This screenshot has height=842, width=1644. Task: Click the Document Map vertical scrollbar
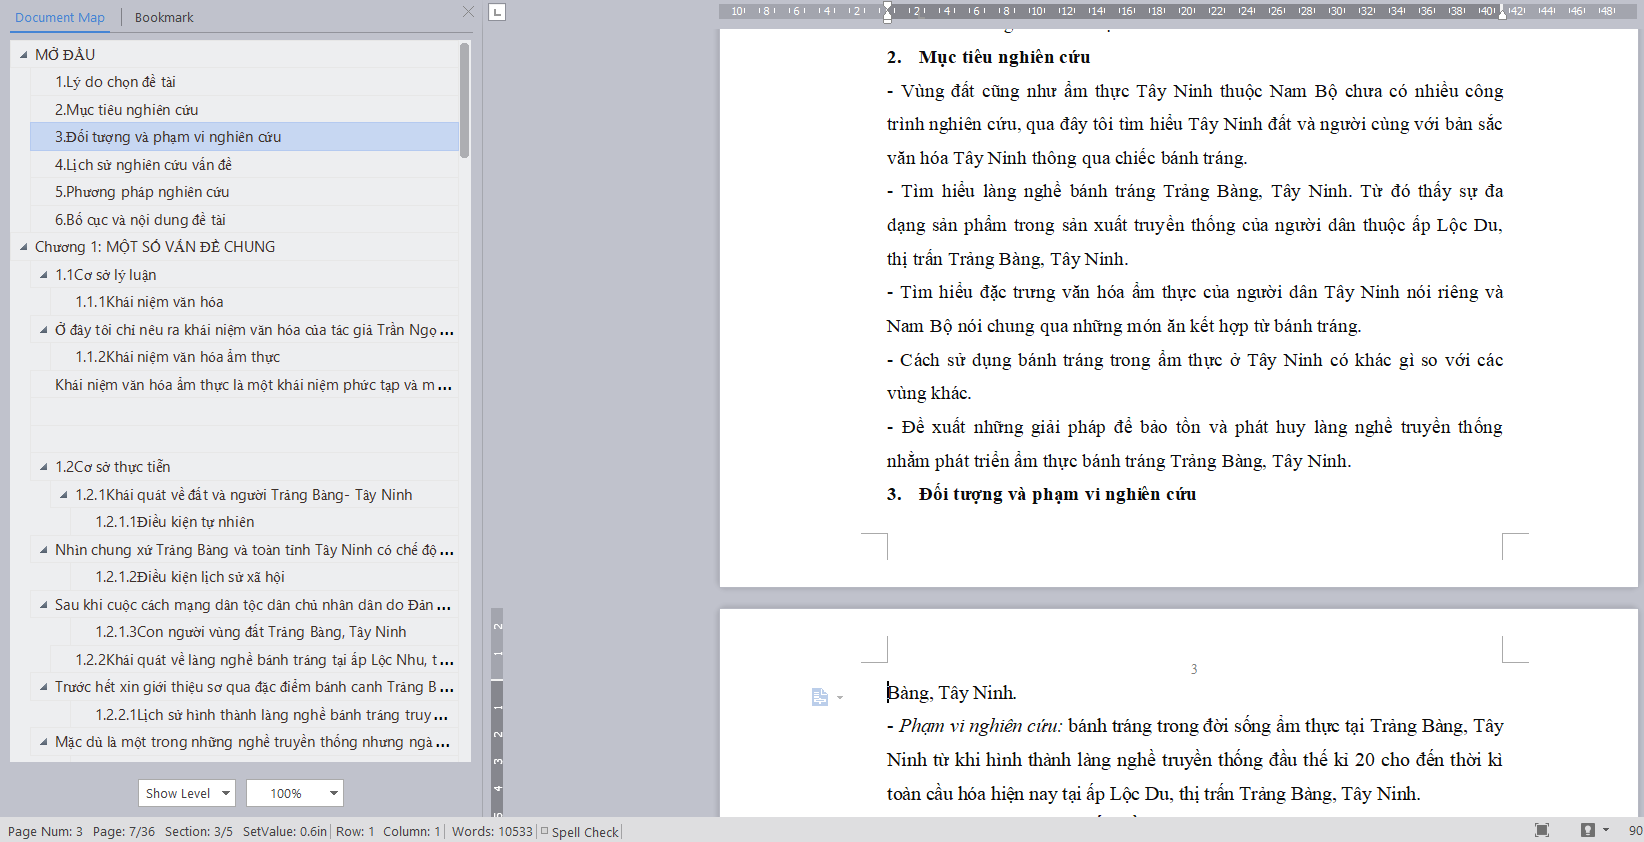click(x=464, y=100)
